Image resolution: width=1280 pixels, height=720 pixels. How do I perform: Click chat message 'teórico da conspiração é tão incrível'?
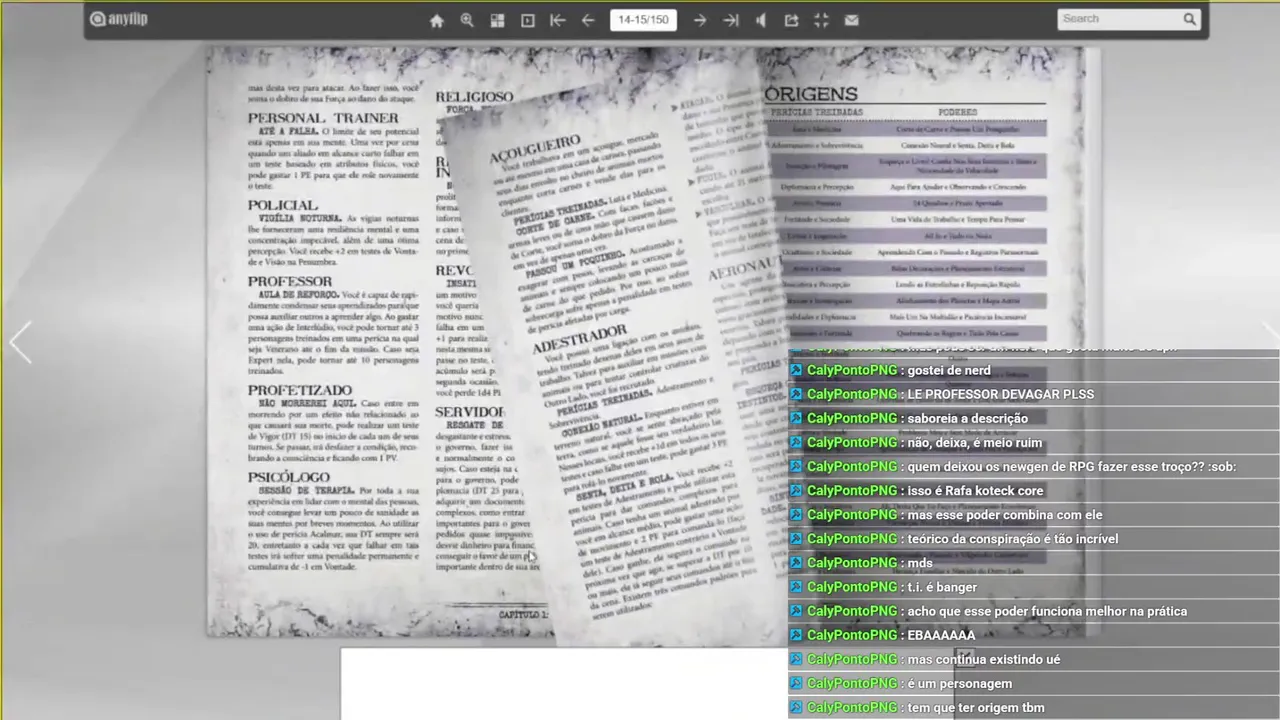(1012, 538)
